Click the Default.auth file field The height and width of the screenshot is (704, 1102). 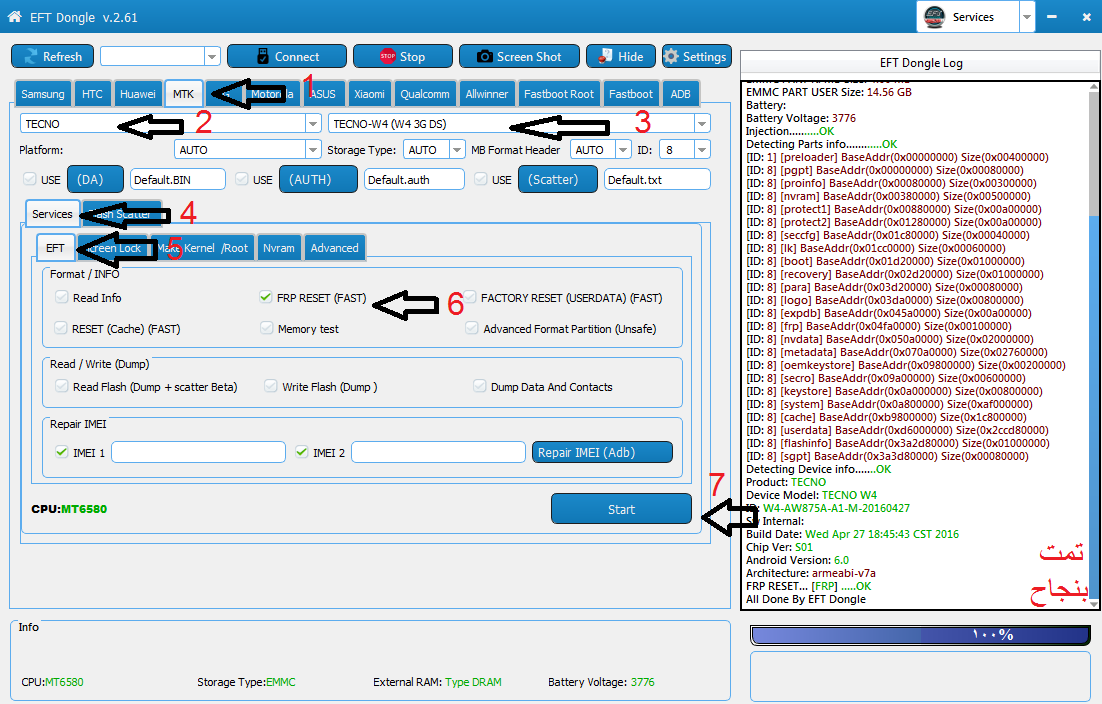click(414, 179)
